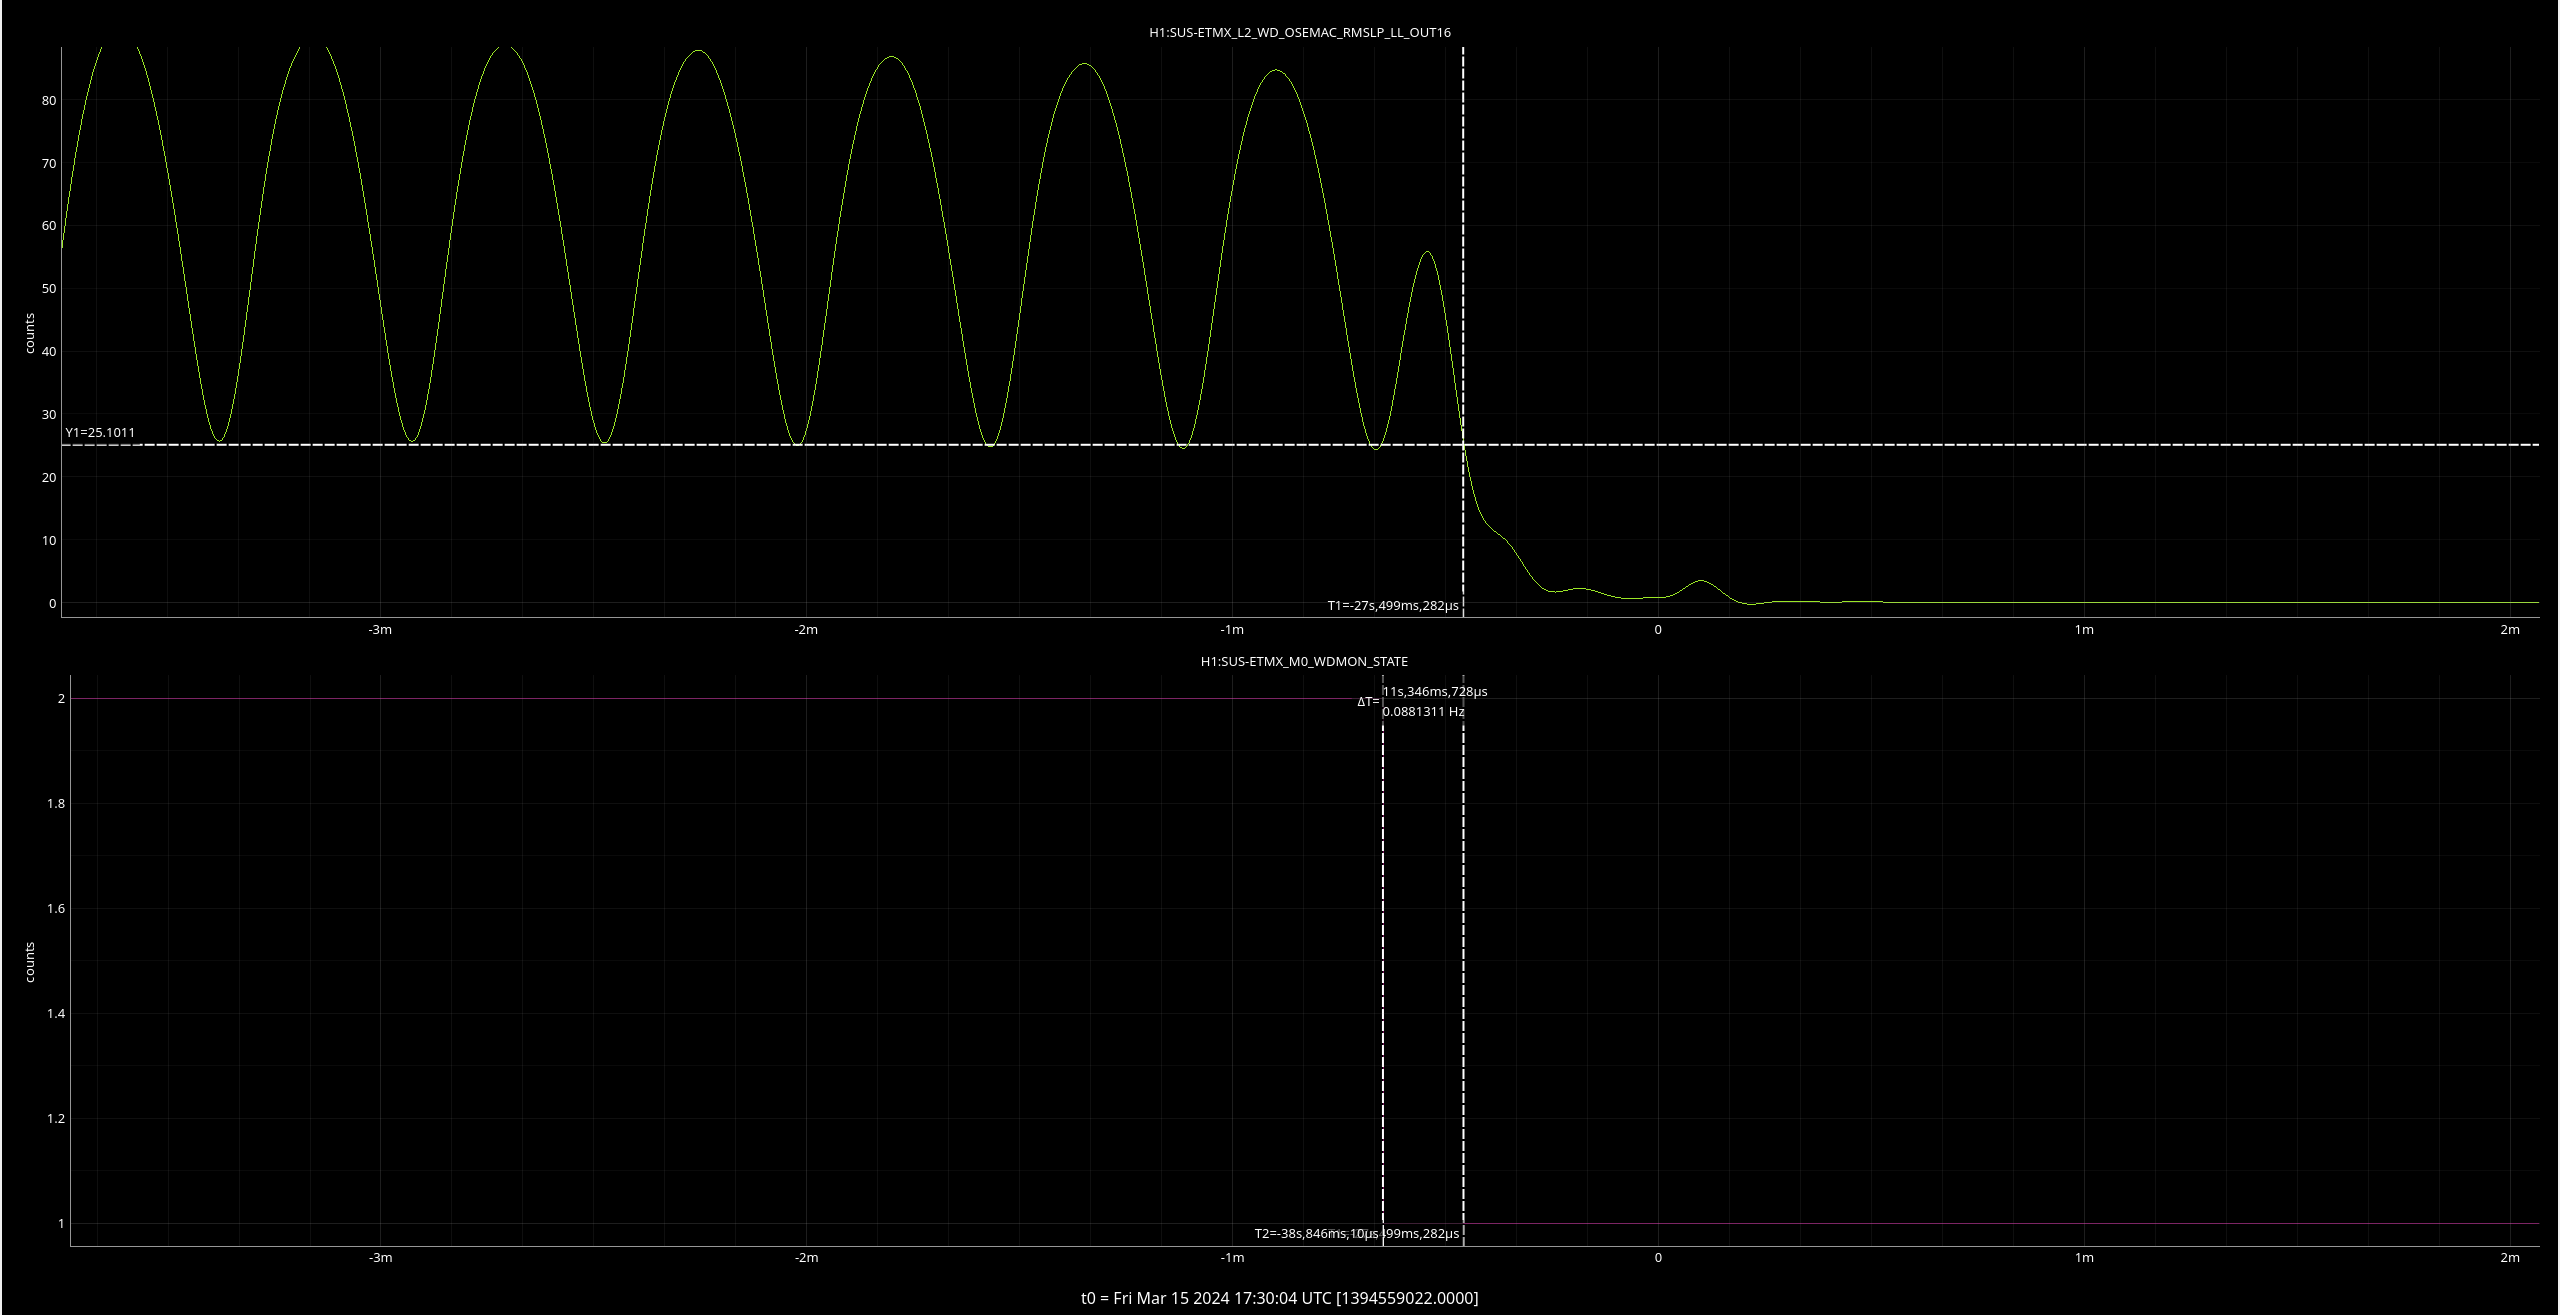Click the bottom plot's counts axis label
This screenshot has height=1315, width=2560.
(30, 962)
